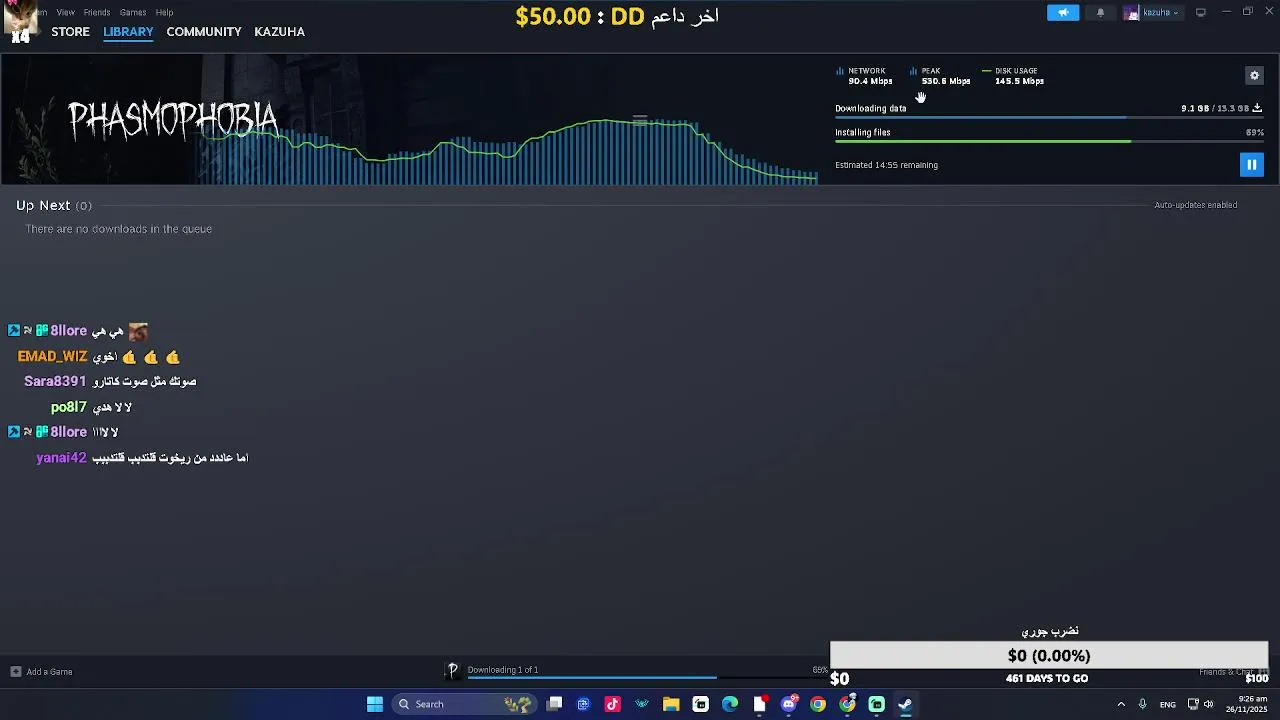Open Discord from the taskbar
The height and width of the screenshot is (720, 1280).
[789, 704]
